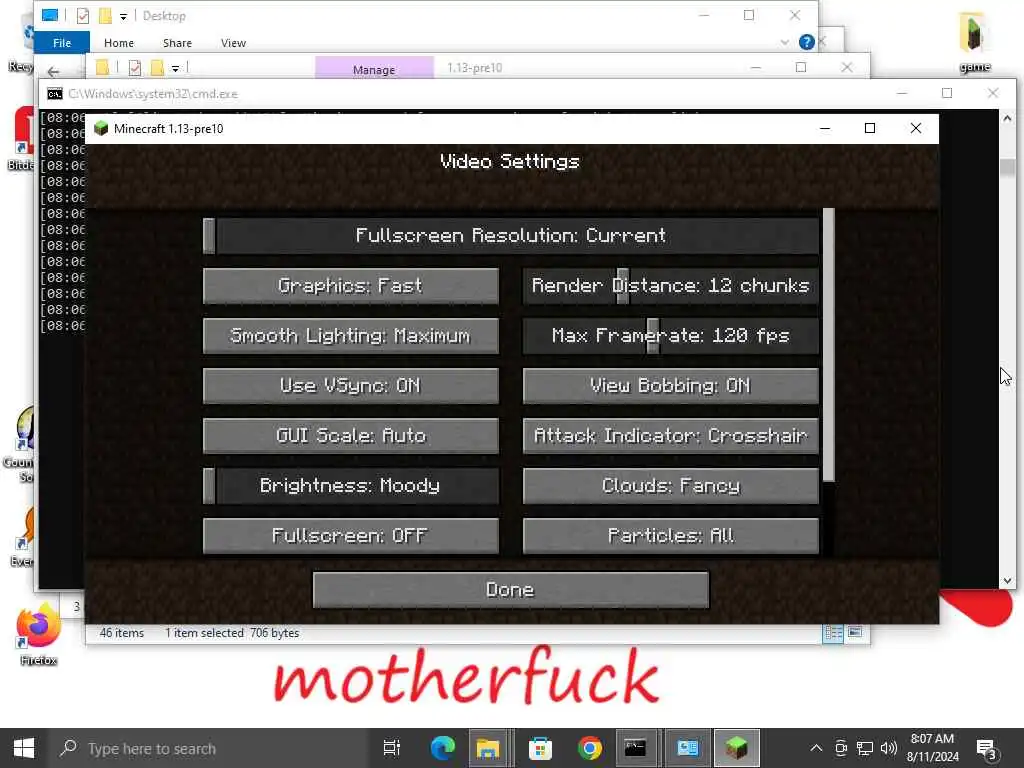The width and height of the screenshot is (1024, 768).
Task: Click Brightness: Moody slider
Action: click(x=351, y=486)
